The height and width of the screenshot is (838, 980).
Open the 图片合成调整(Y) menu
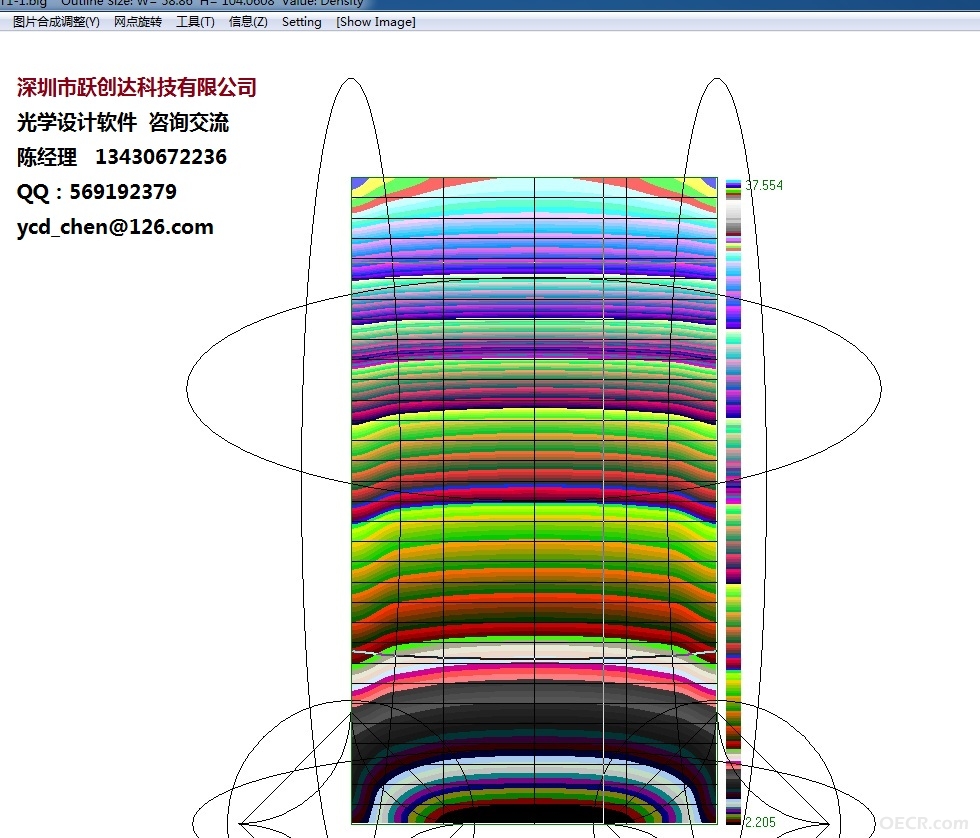click(x=56, y=22)
